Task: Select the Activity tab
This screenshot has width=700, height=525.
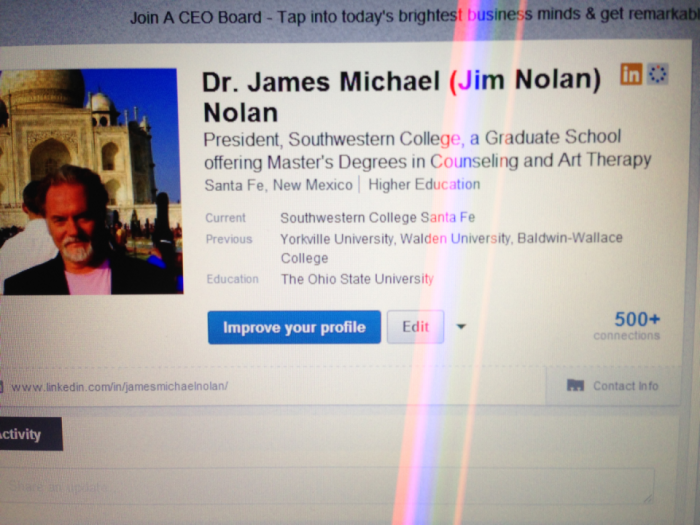Action: 30,434
